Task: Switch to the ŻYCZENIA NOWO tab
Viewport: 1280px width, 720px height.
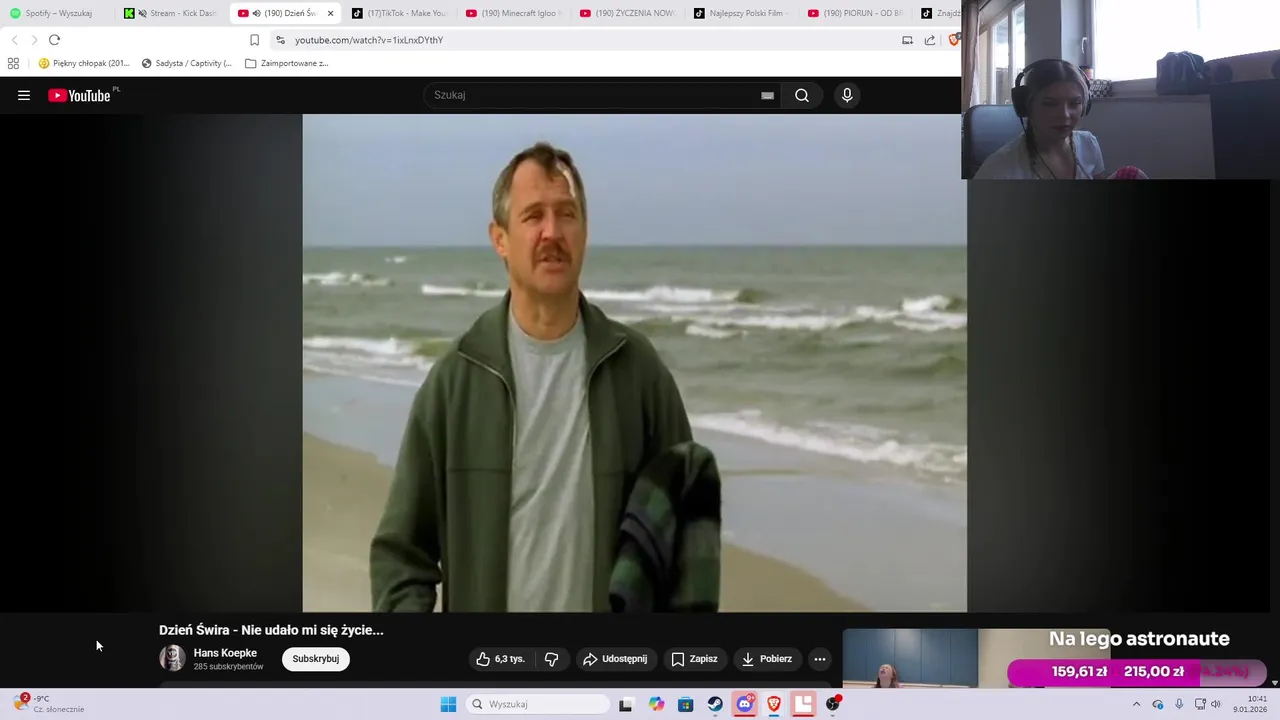Action: click(628, 13)
